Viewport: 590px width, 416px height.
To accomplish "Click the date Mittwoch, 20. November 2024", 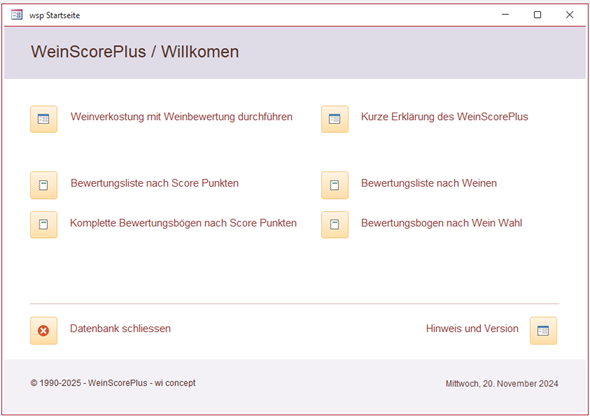I will coord(502,384).
